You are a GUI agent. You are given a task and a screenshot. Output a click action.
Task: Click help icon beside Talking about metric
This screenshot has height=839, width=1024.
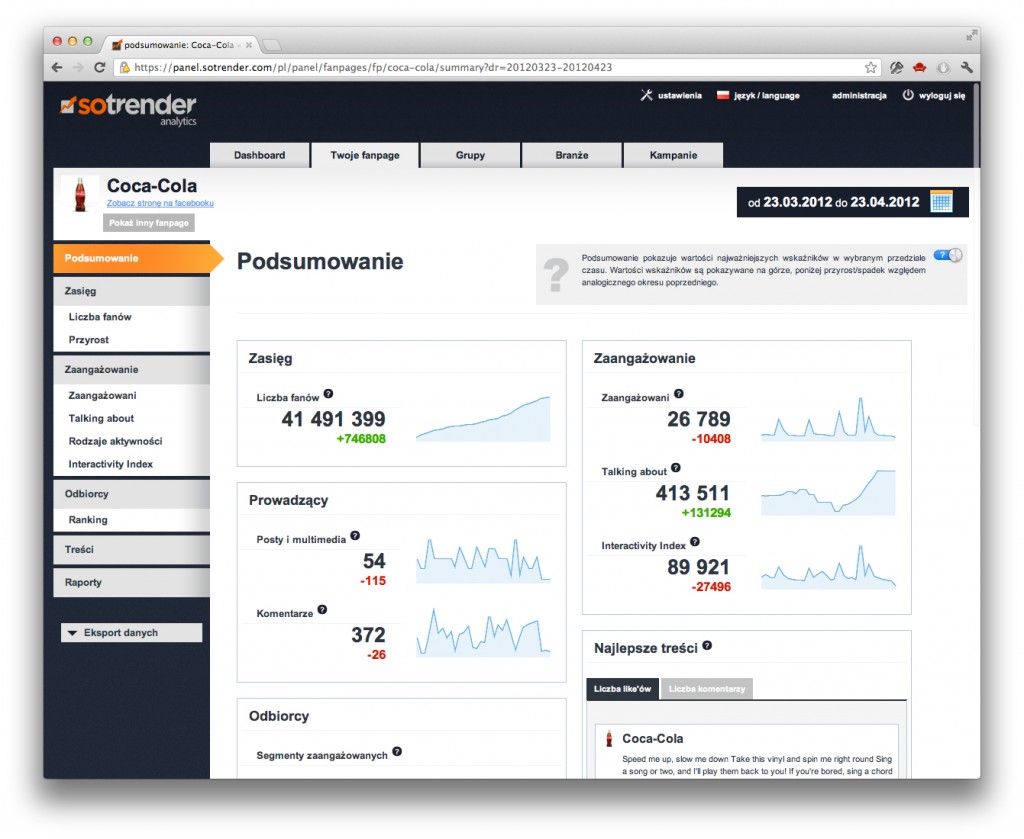pos(676,468)
